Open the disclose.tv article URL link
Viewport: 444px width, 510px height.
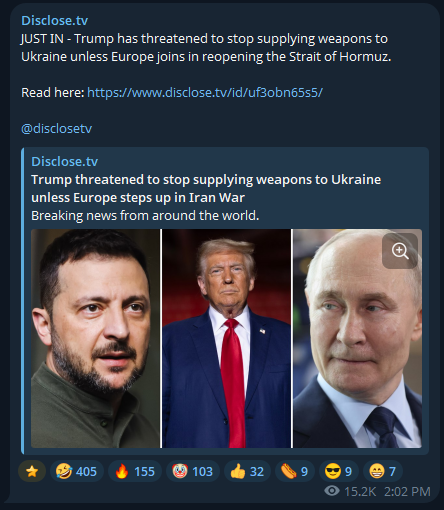[x=205, y=92]
